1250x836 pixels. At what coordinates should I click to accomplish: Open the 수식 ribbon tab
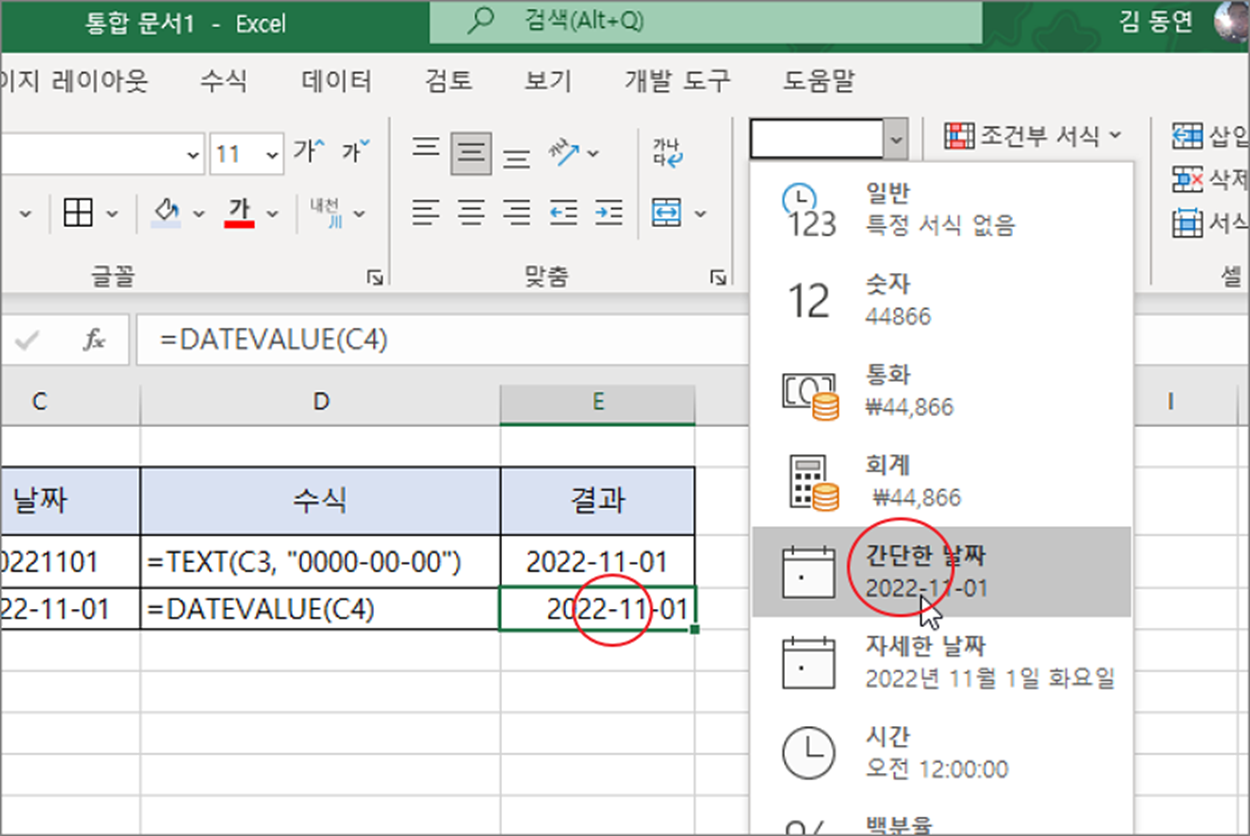click(x=223, y=81)
